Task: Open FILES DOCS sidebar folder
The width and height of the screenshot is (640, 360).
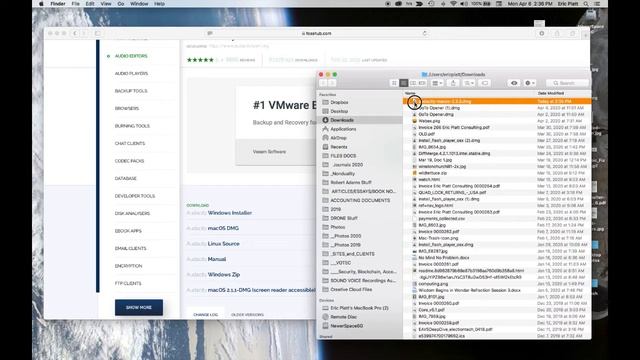Action: [x=343, y=156]
